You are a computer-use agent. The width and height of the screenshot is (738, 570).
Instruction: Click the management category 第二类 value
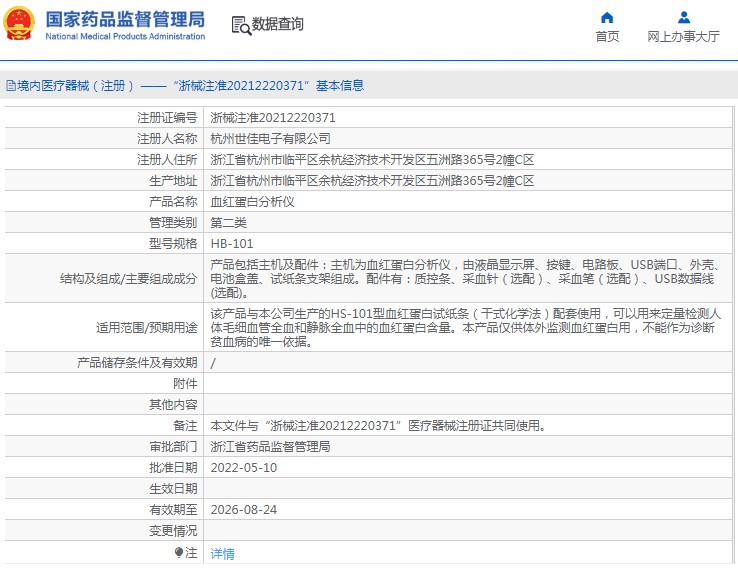[x=228, y=222]
